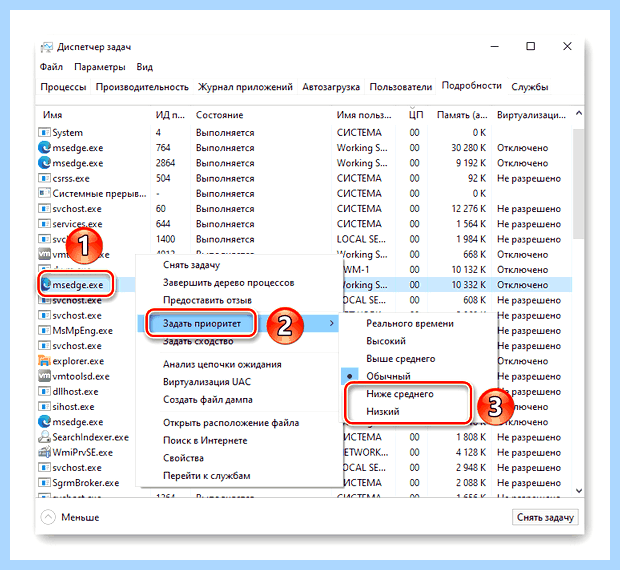
Task: Sort by Виртуализация column header
Action: [531, 115]
